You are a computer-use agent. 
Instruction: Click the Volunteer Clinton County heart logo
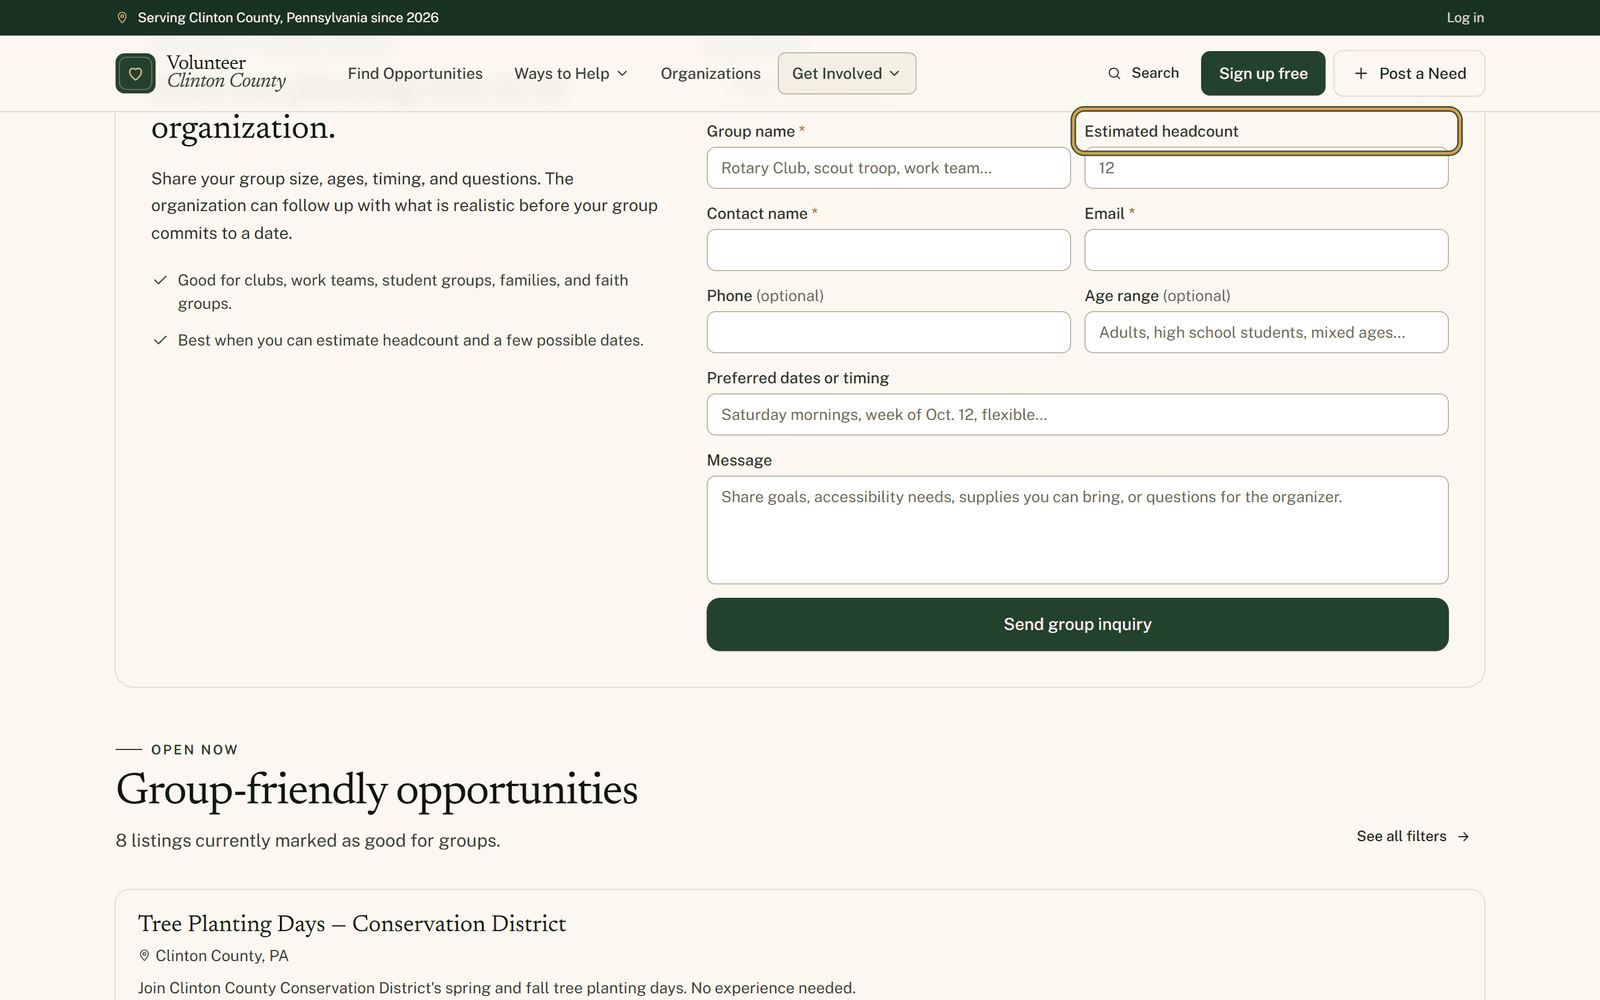[x=135, y=73]
